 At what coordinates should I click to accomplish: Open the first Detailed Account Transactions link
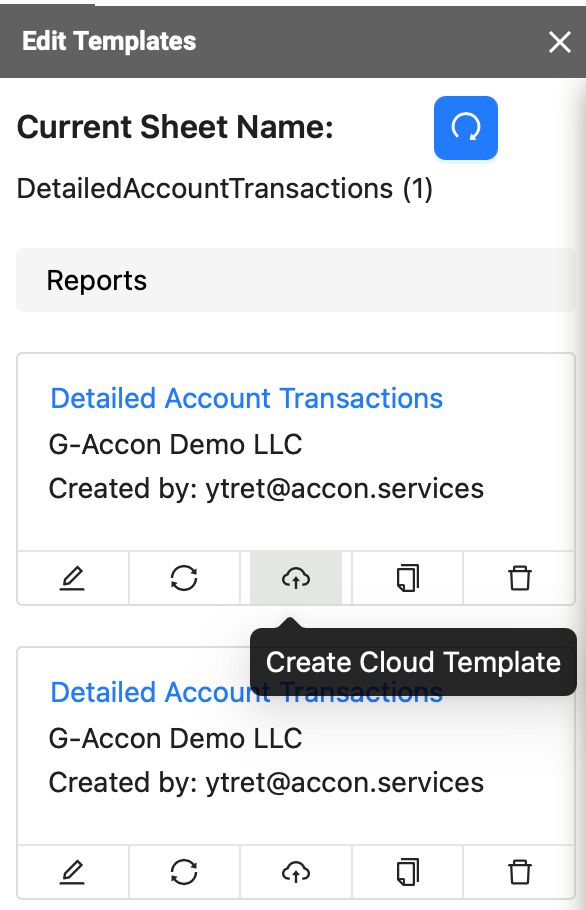click(x=247, y=399)
